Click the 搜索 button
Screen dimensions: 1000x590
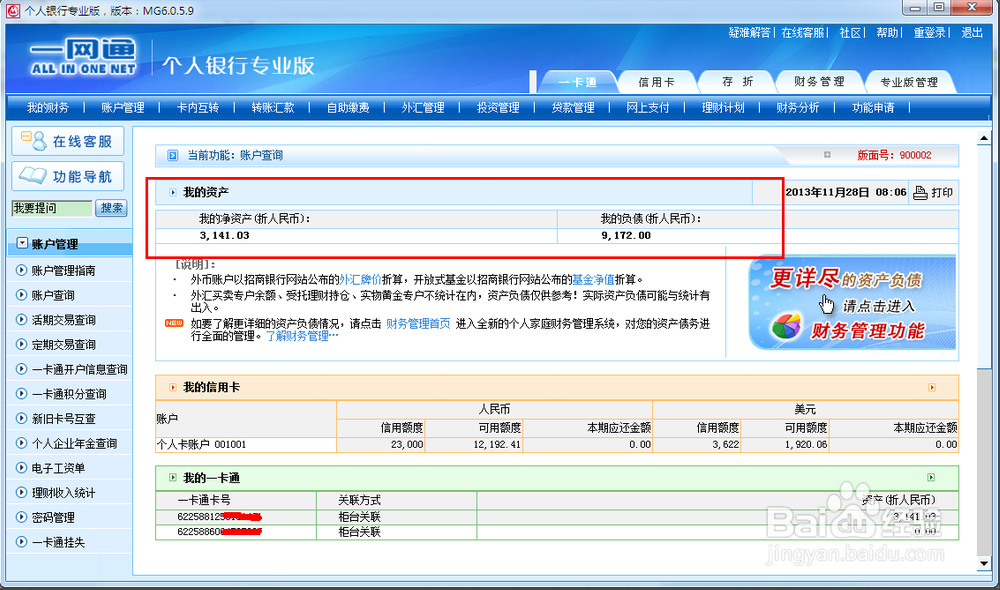[x=112, y=208]
